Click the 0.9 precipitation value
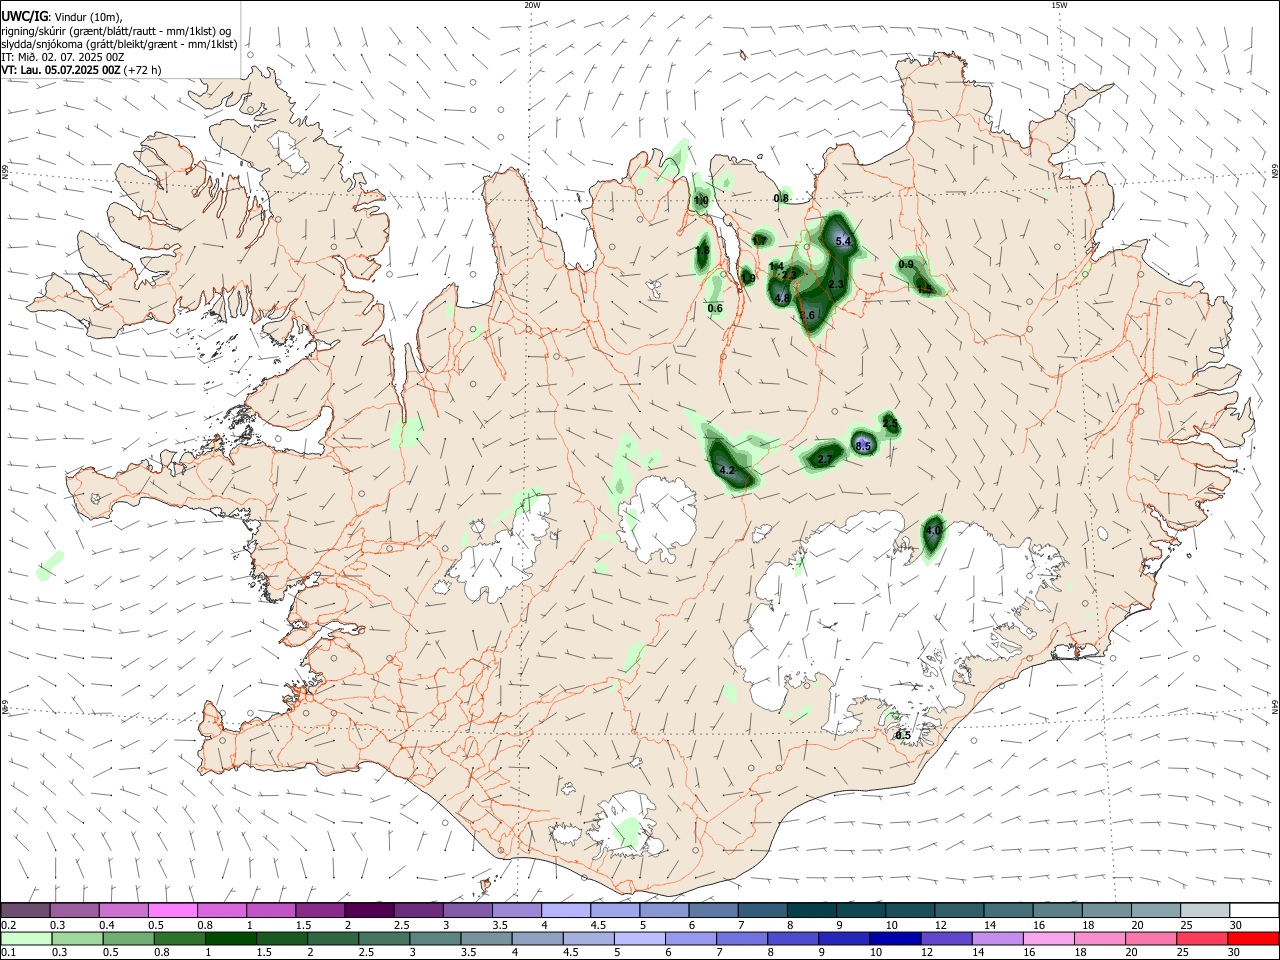The image size is (1280, 960). (906, 264)
